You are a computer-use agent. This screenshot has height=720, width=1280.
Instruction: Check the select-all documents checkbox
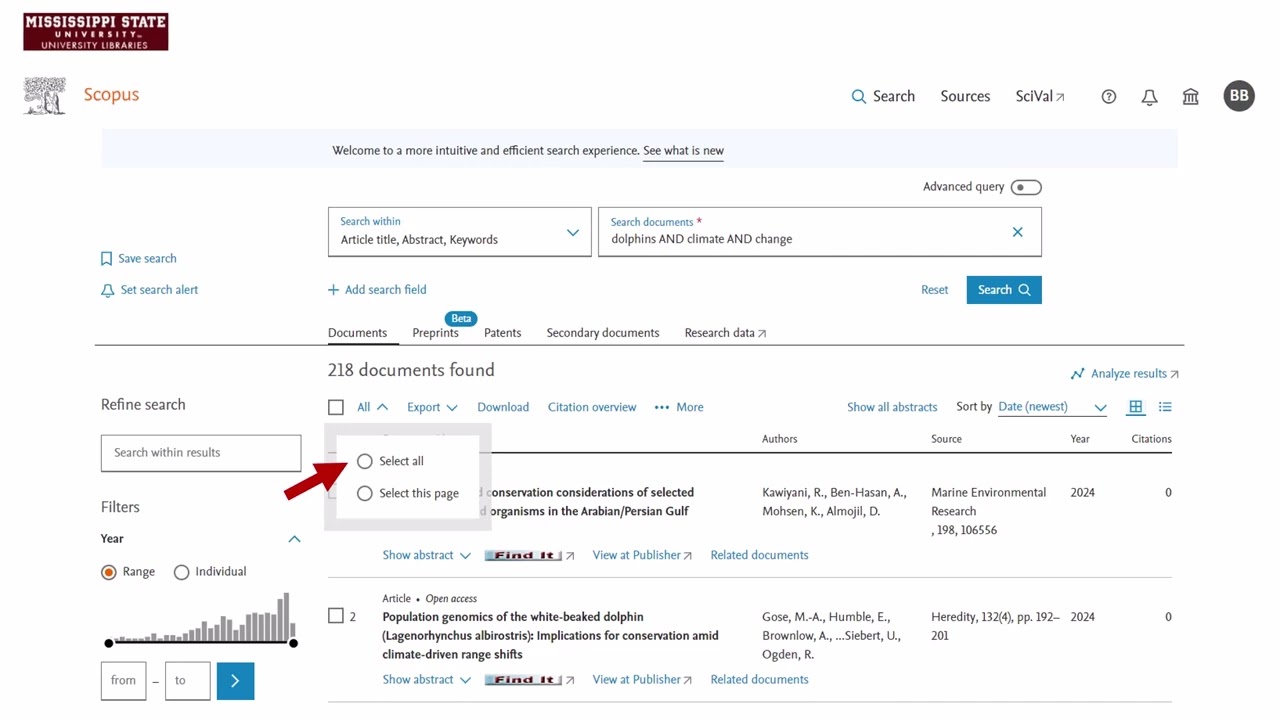pos(336,407)
